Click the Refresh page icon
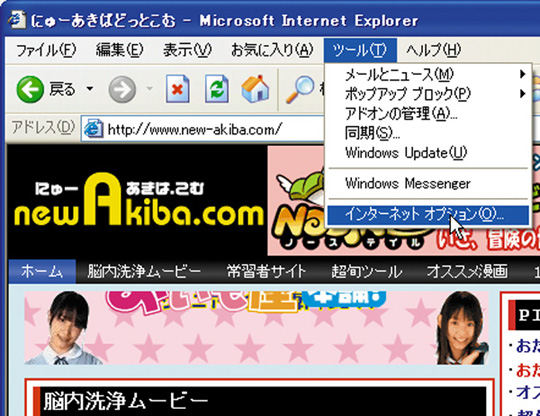Screen dimensions: 540x416 click(x=217, y=89)
